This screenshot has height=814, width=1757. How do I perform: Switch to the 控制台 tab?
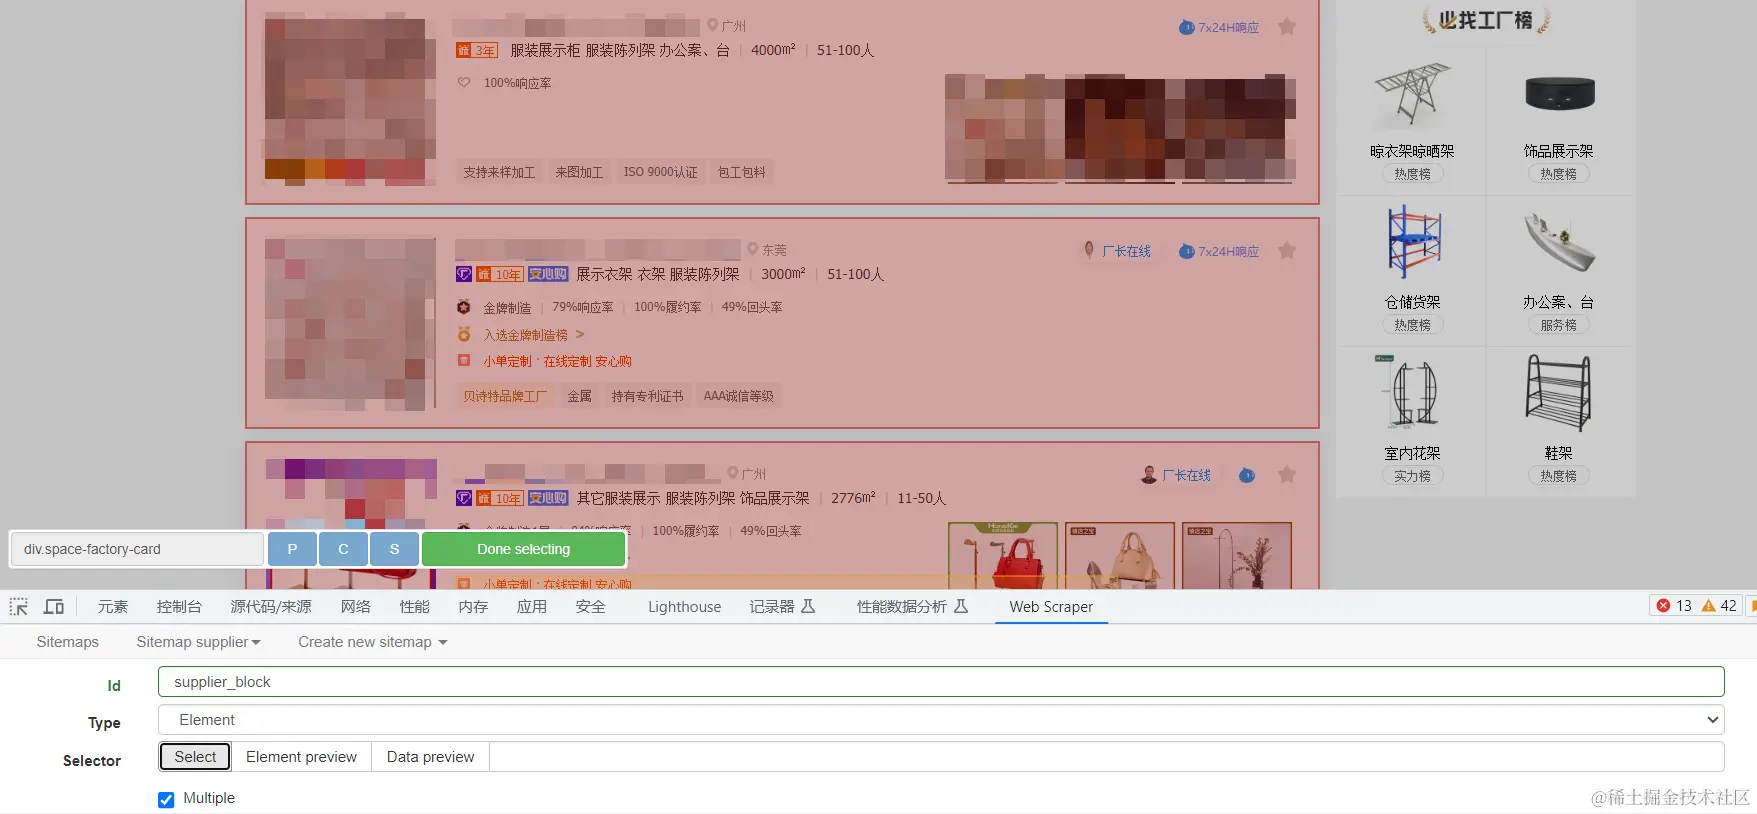tap(179, 606)
